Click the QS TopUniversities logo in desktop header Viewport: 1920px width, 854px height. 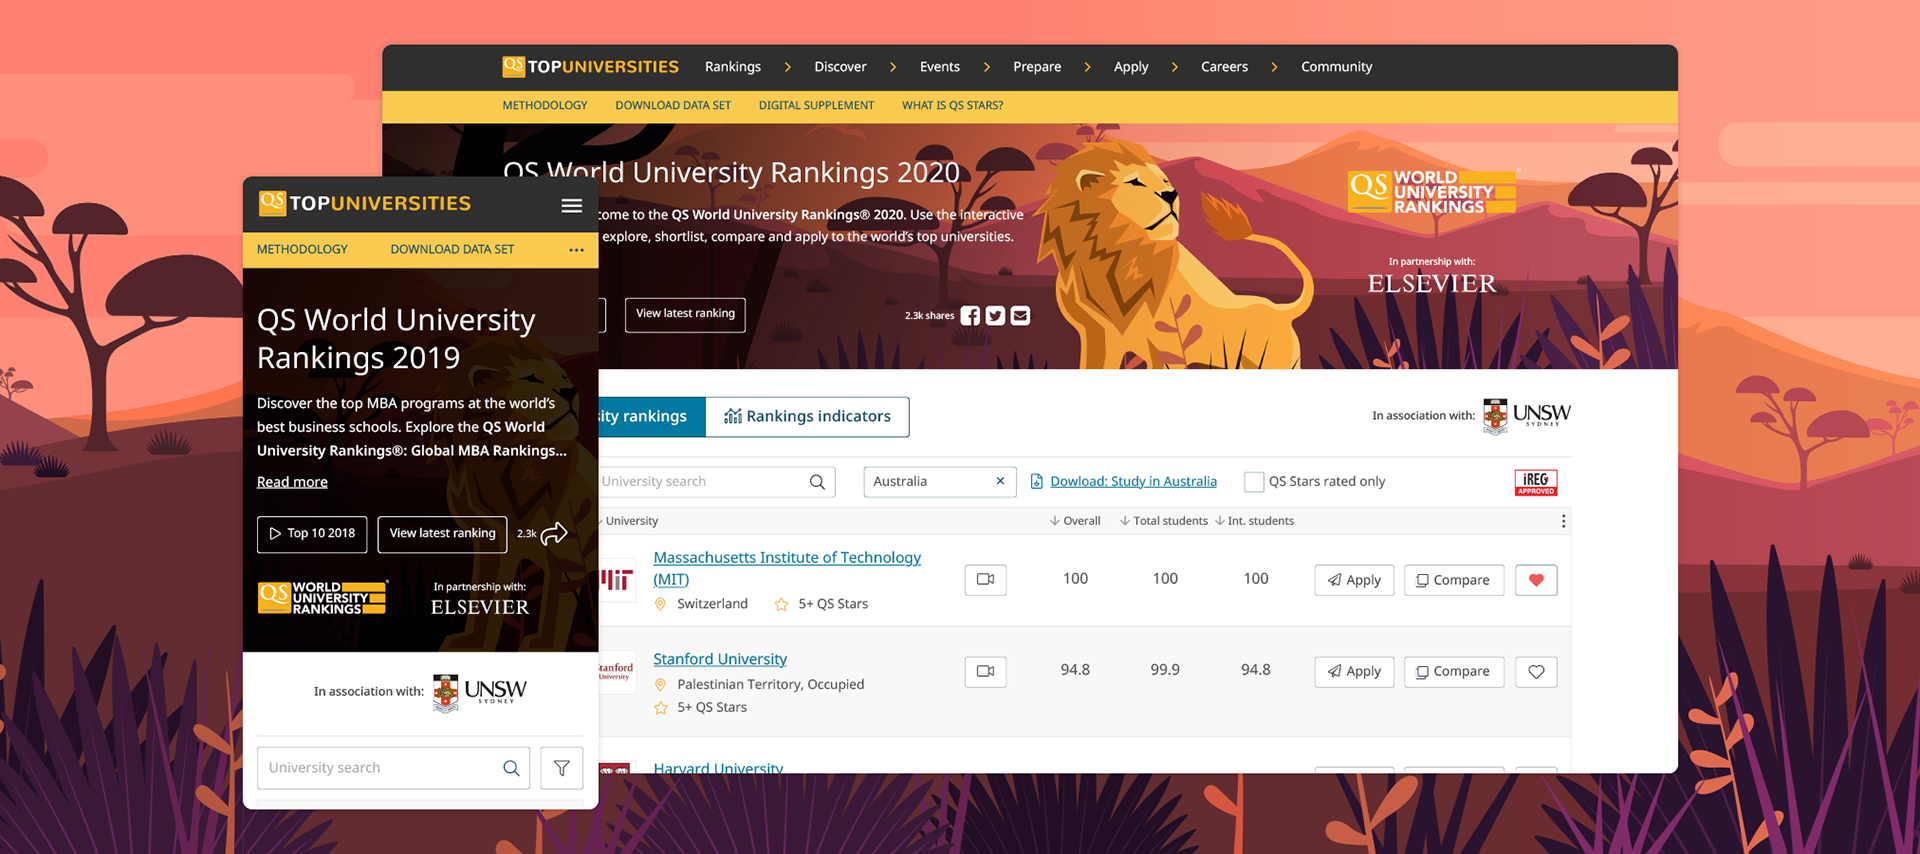coord(590,67)
